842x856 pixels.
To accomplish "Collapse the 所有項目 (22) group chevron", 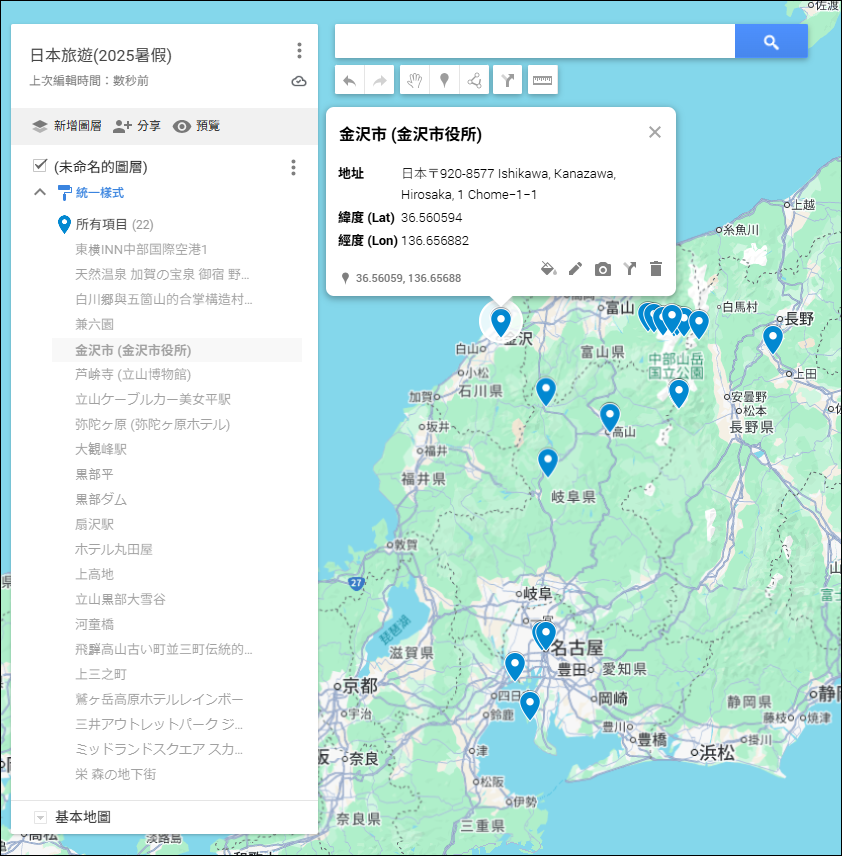I will [x=42, y=190].
